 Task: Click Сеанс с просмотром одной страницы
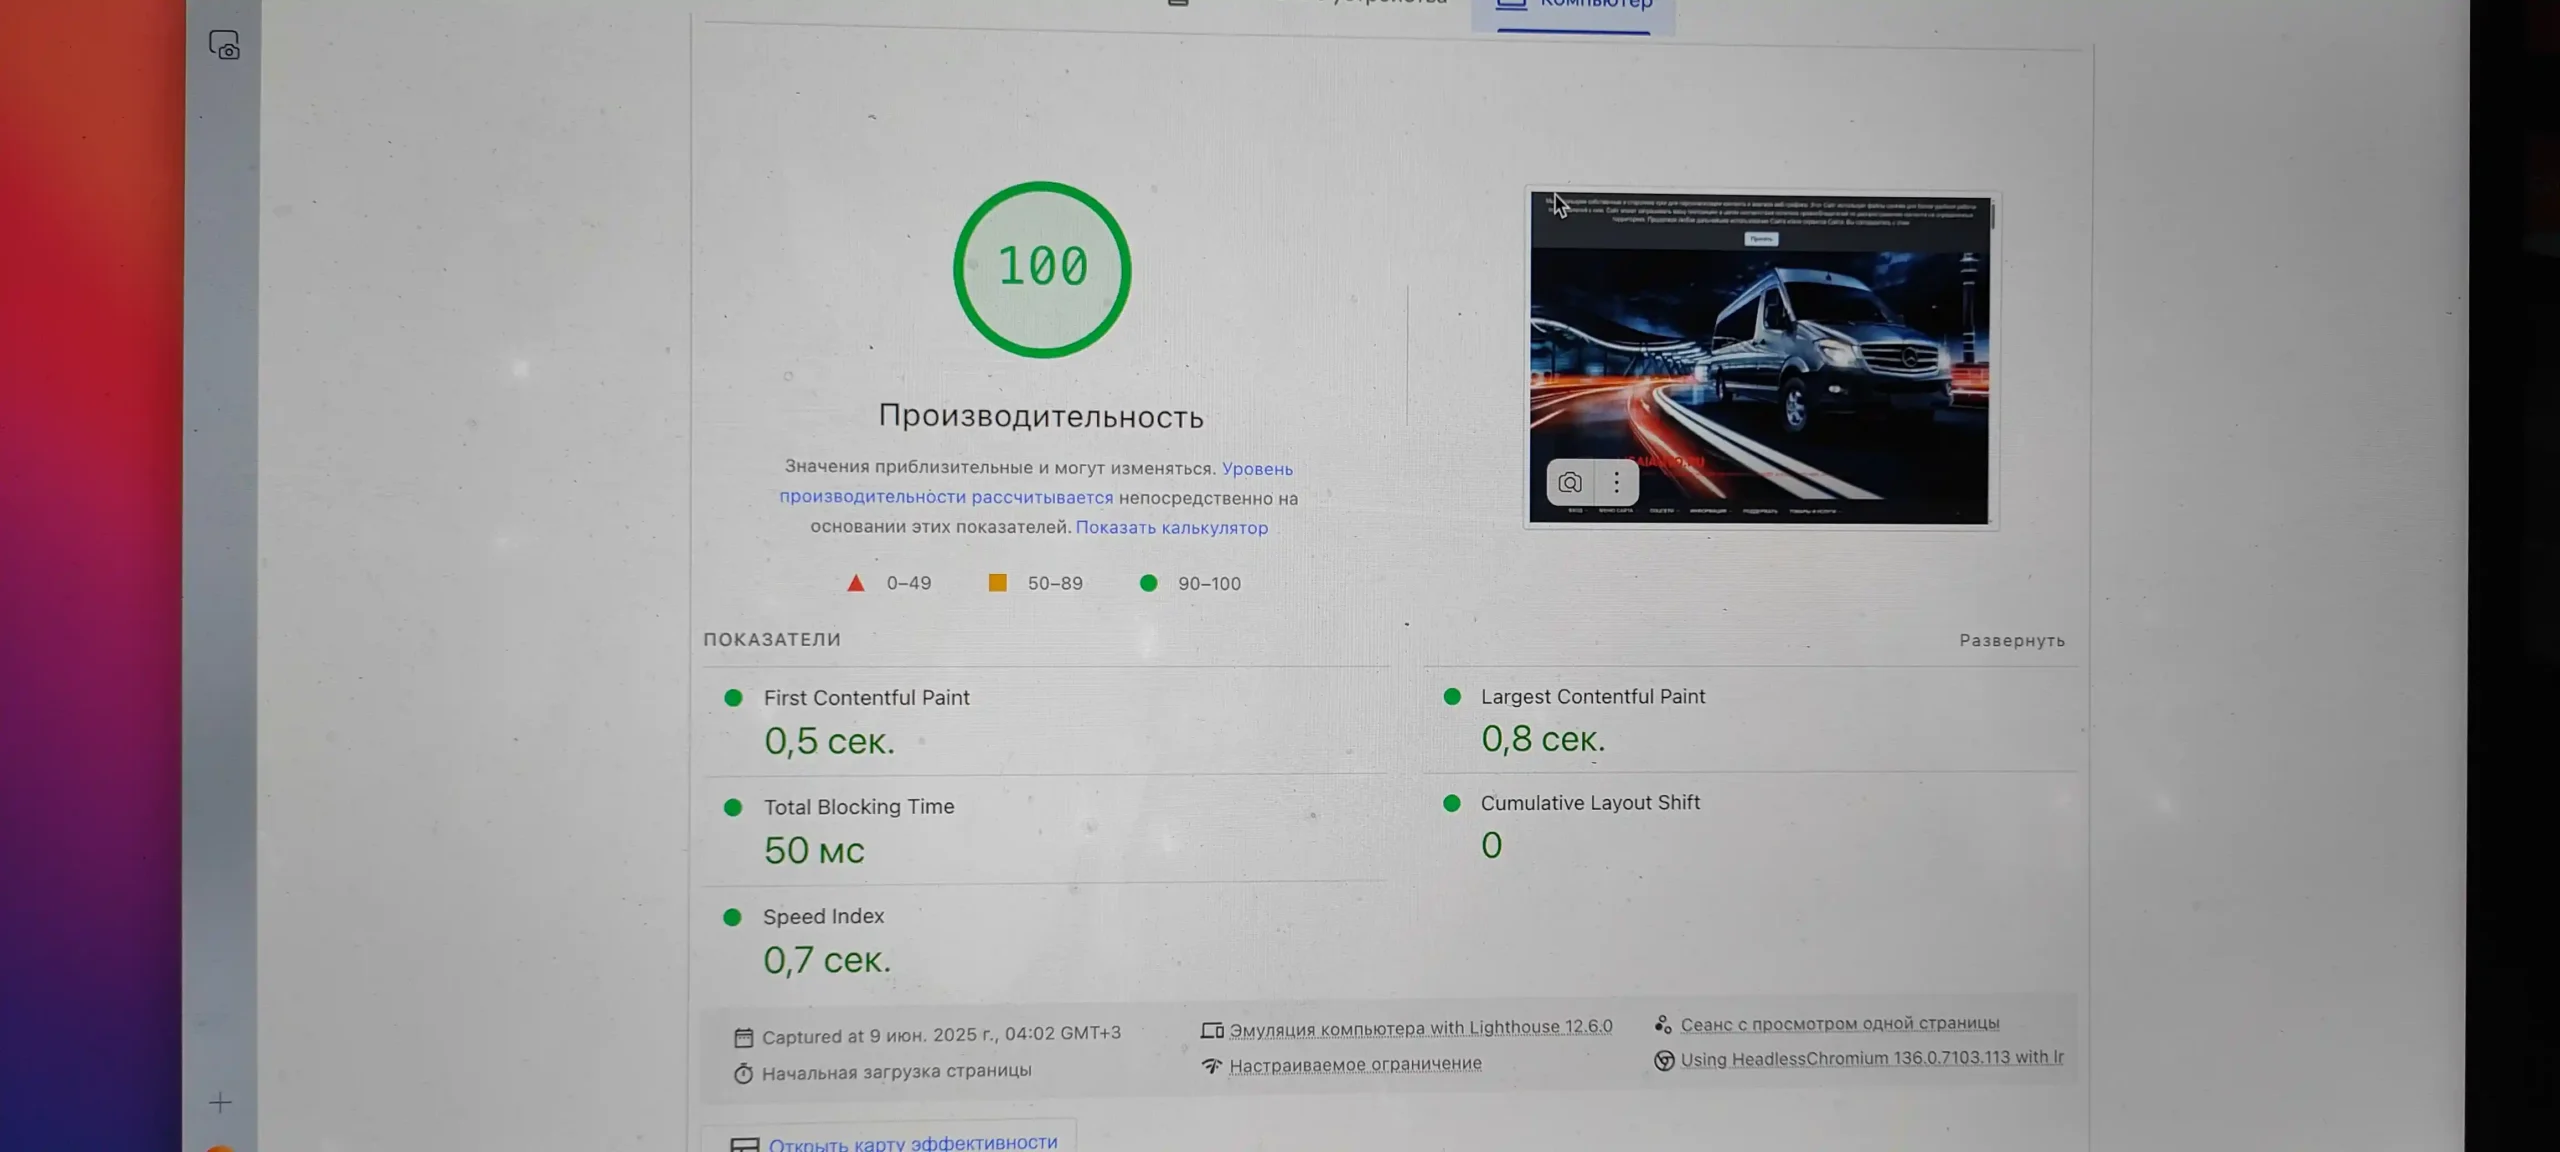[1839, 1023]
